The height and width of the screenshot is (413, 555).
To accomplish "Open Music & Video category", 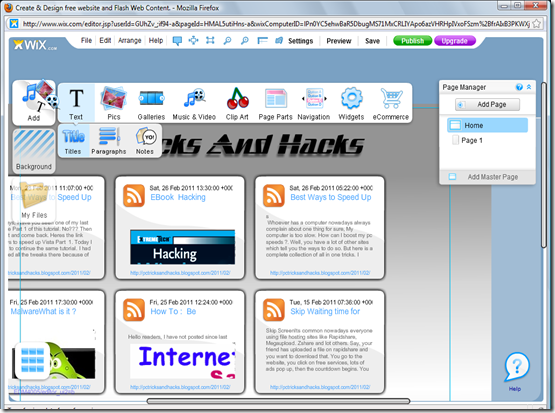I will pos(194,103).
